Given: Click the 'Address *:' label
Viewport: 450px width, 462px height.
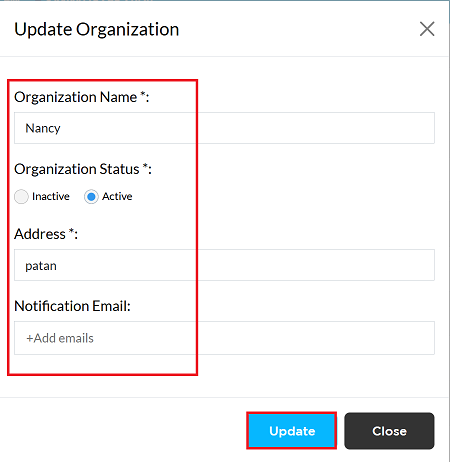Looking at the screenshot, I should click(x=46, y=234).
